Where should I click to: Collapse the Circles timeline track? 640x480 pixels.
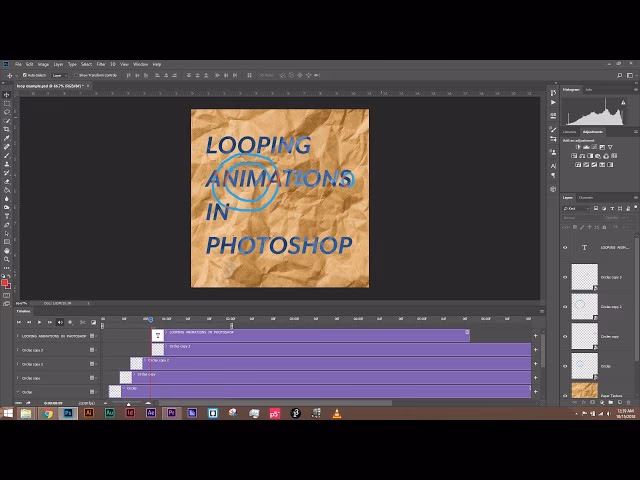click(18, 392)
